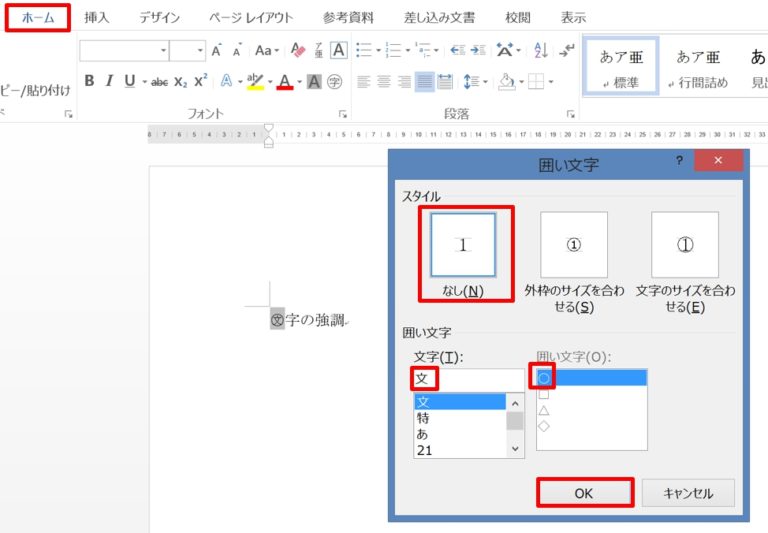Click the yellow text highlight color
Screen dimensions: 768x533
pyautogui.click(x=255, y=82)
